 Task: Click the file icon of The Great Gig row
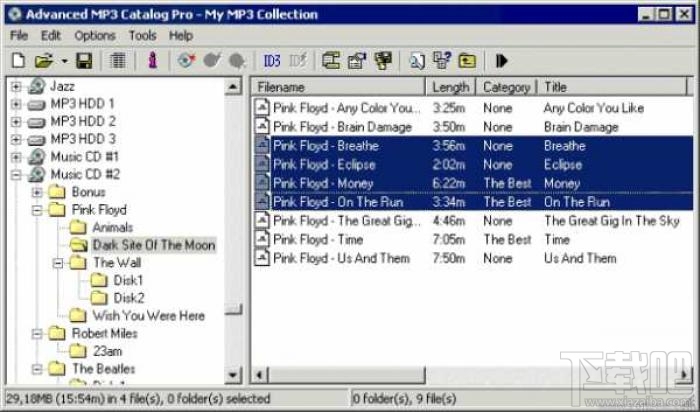(x=262, y=221)
